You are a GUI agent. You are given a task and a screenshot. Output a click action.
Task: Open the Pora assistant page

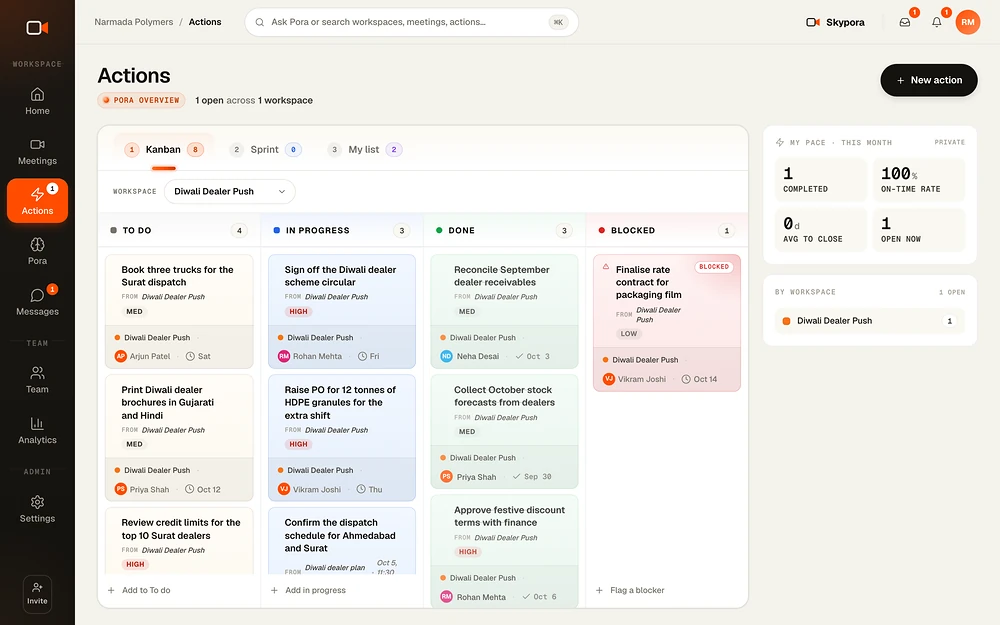point(37,251)
